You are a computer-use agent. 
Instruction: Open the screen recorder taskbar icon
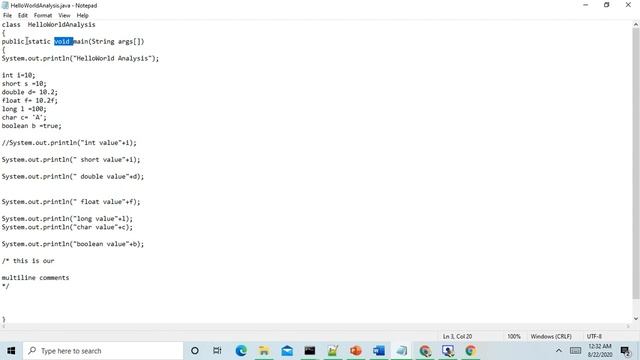click(x=448, y=351)
